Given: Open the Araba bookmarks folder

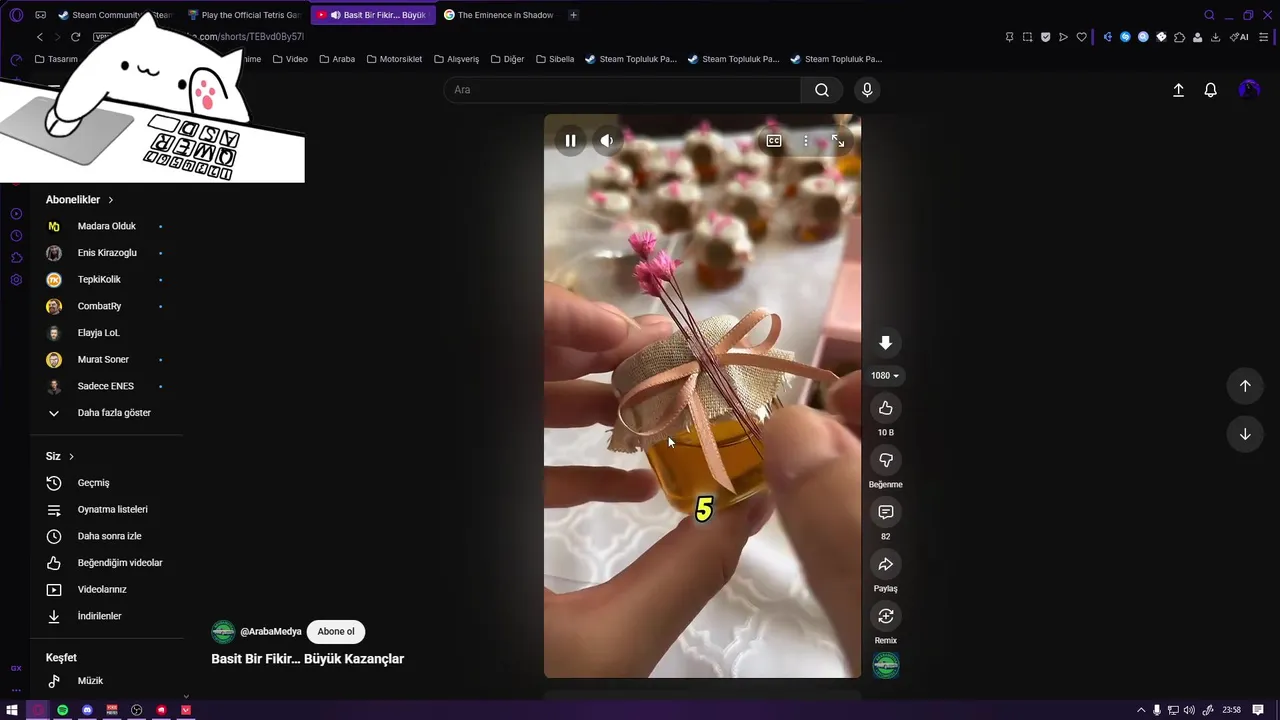Looking at the screenshot, I should click(x=337, y=59).
